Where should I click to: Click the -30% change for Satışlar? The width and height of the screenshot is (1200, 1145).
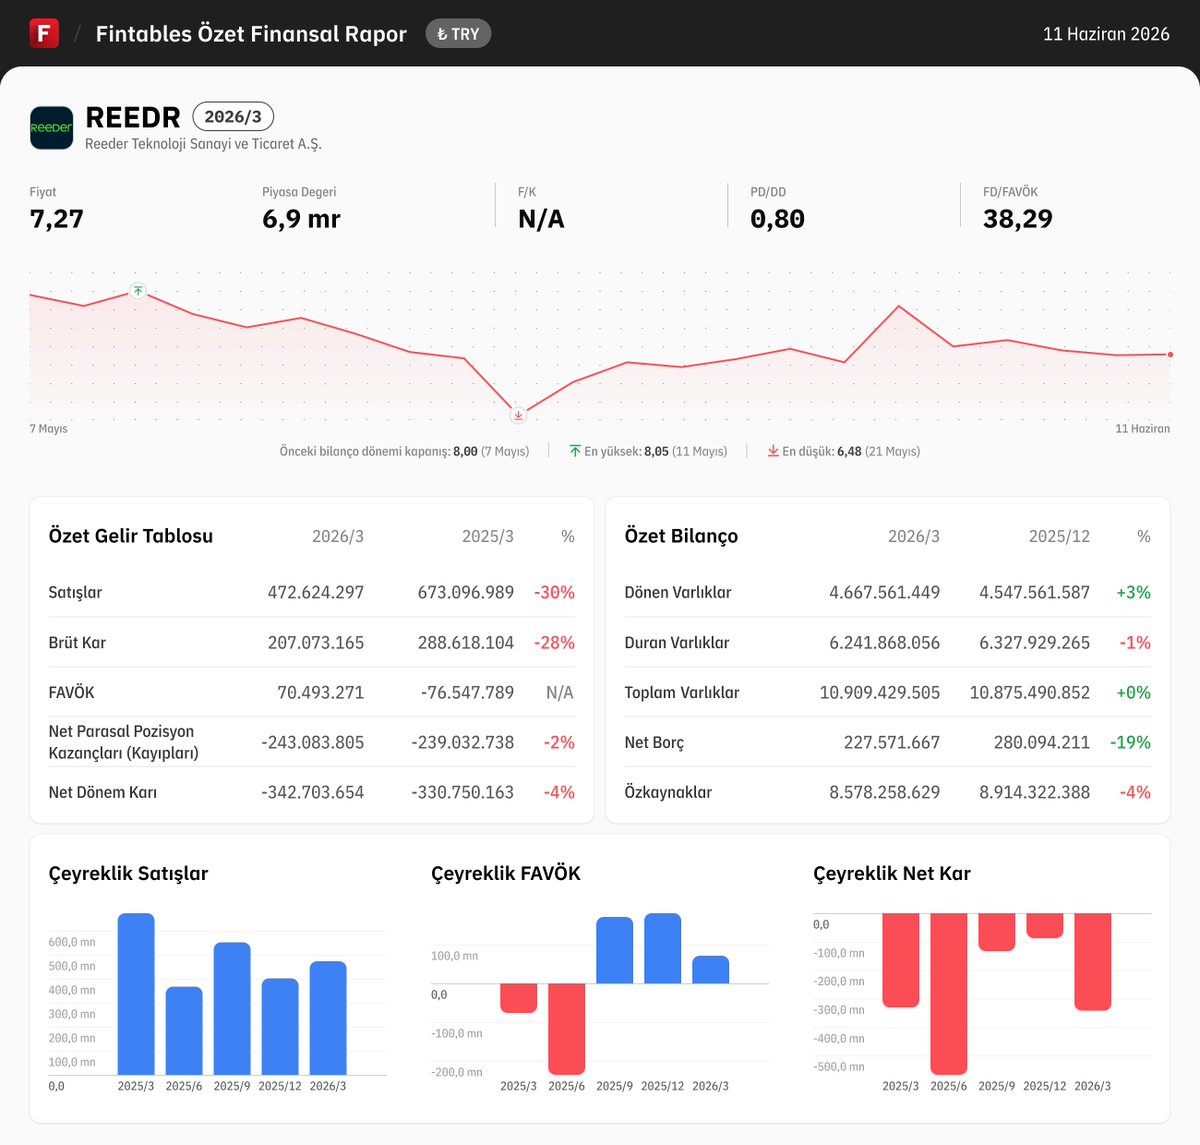click(554, 592)
